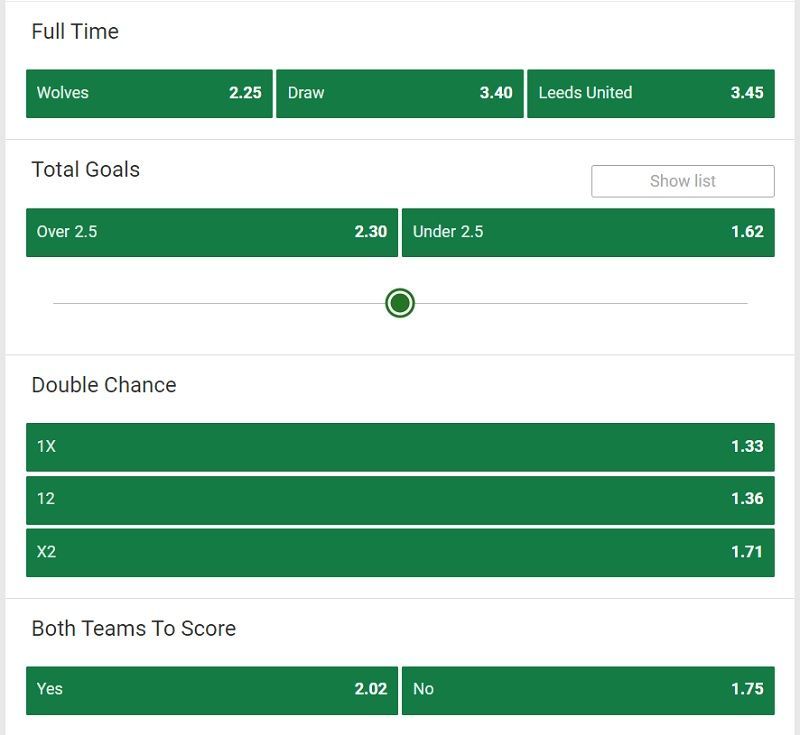Select Wolves to win at 2.25
The width and height of the screenshot is (800, 735).
pos(149,93)
